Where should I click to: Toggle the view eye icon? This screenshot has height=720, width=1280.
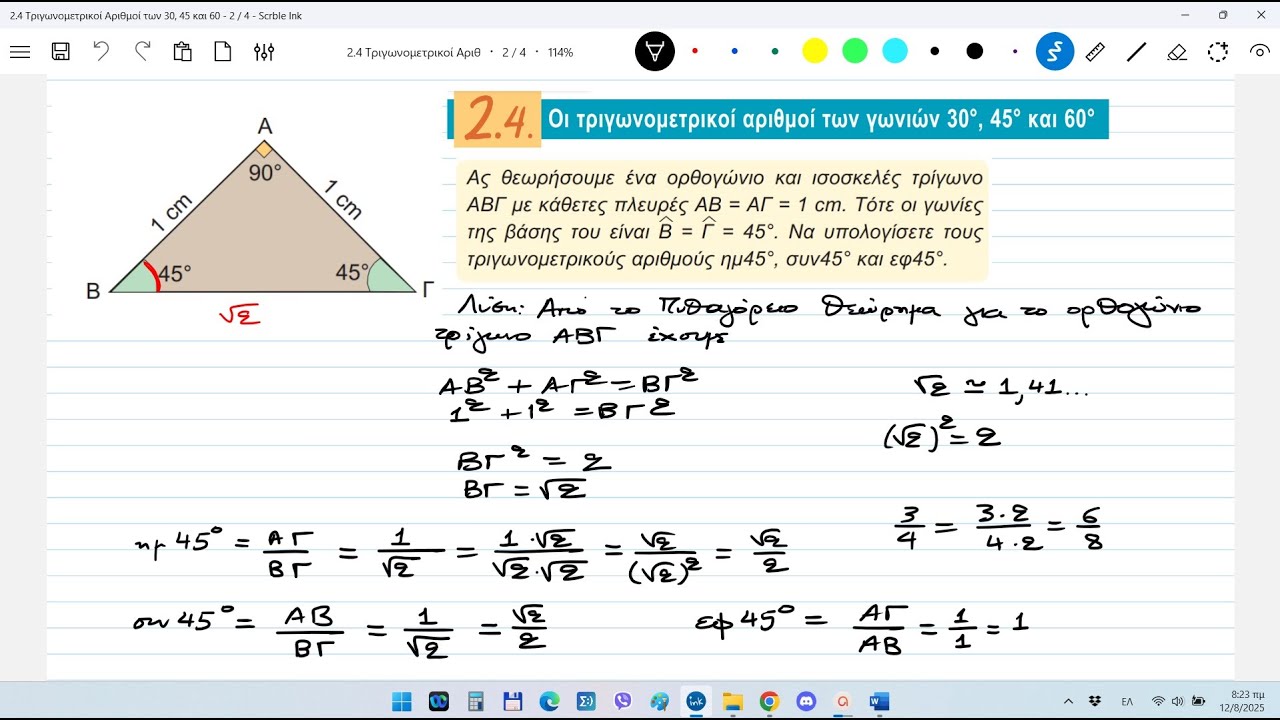click(x=1259, y=52)
